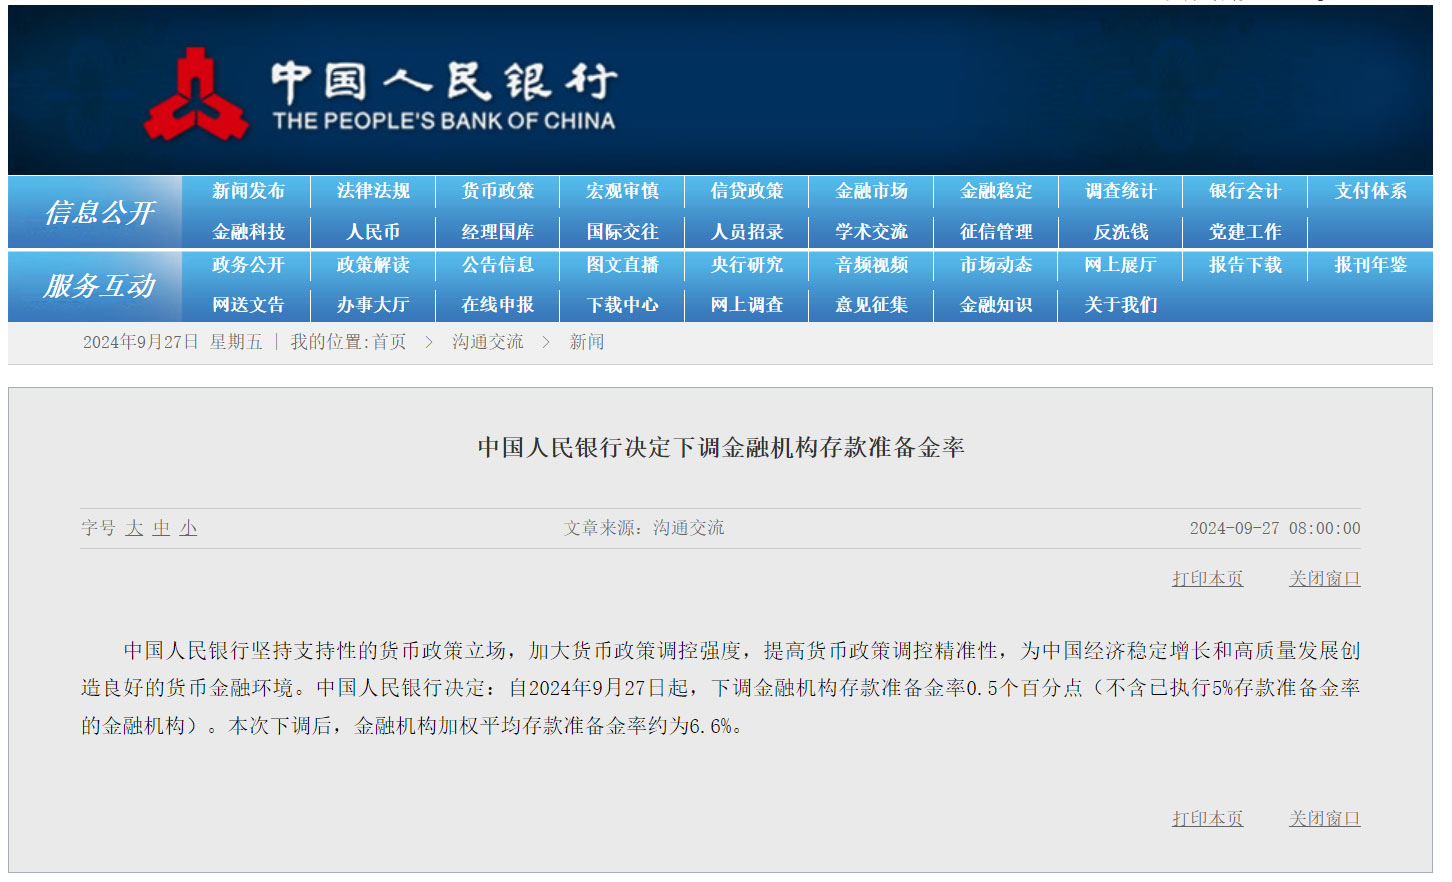The height and width of the screenshot is (882, 1452).
Task: Open the 网上展厅 page
Action: pos(1121,265)
